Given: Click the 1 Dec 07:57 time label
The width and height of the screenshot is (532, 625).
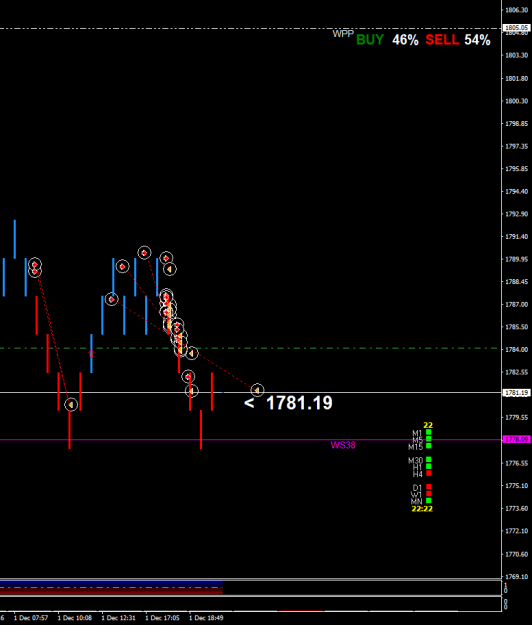Looking at the screenshot, I should (31, 618).
